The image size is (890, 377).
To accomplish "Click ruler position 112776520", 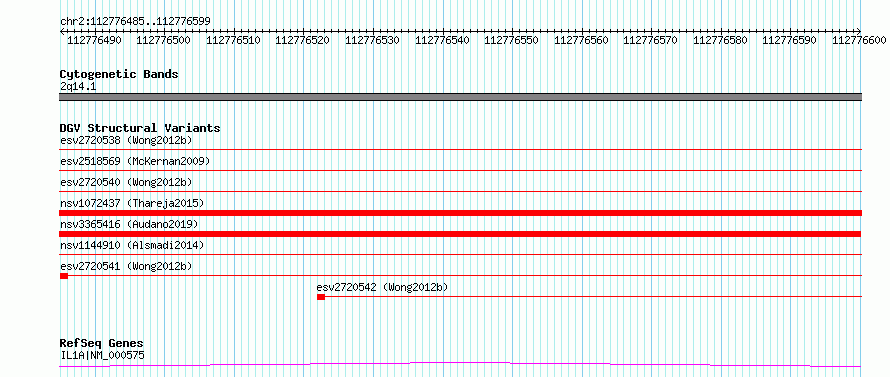I will (303, 40).
